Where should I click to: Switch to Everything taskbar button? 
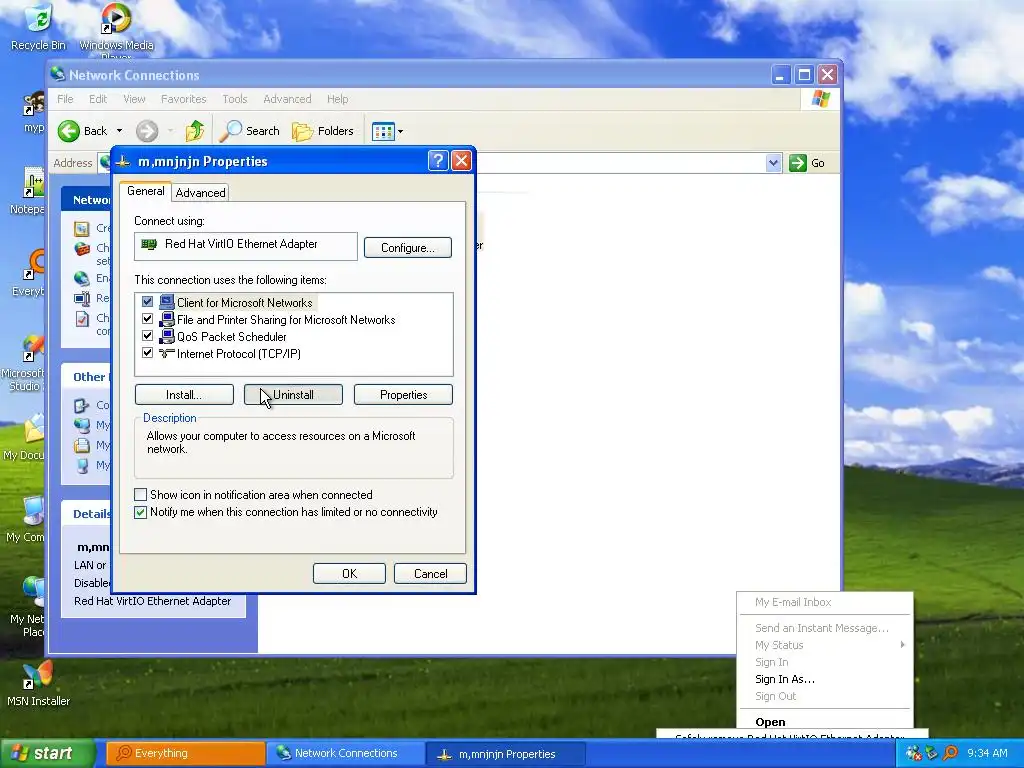(x=185, y=753)
